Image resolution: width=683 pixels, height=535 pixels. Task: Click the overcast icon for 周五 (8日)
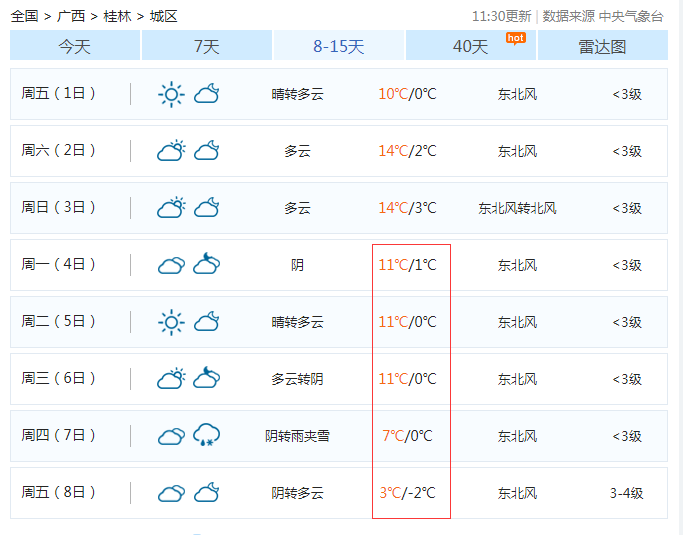[172, 493]
